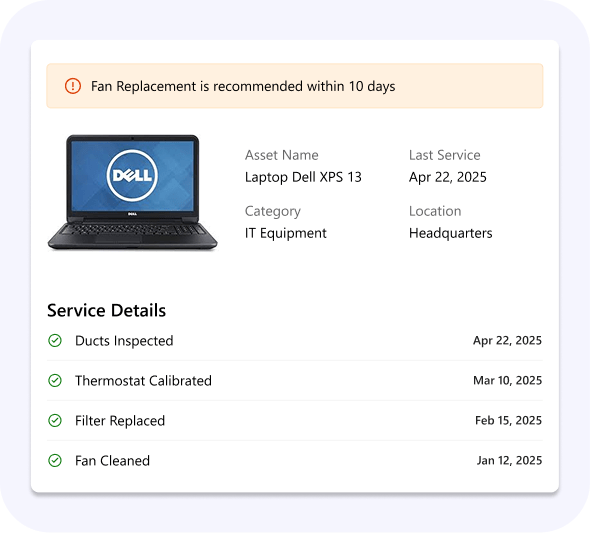Click the Last Service date Apr 22, 2025
This screenshot has width=590, height=533.
448,177
